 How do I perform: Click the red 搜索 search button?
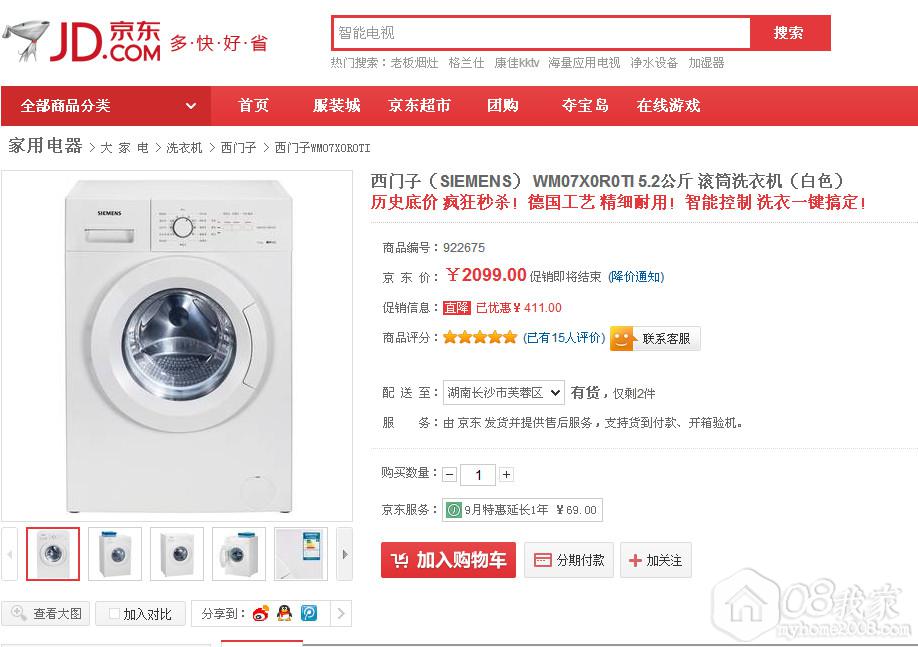pyautogui.click(x=788, y=33)
